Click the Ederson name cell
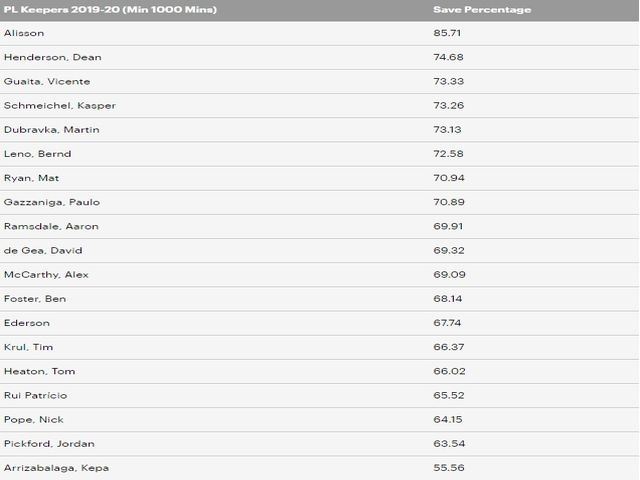 pyautogui.click(x=26, y=323)
